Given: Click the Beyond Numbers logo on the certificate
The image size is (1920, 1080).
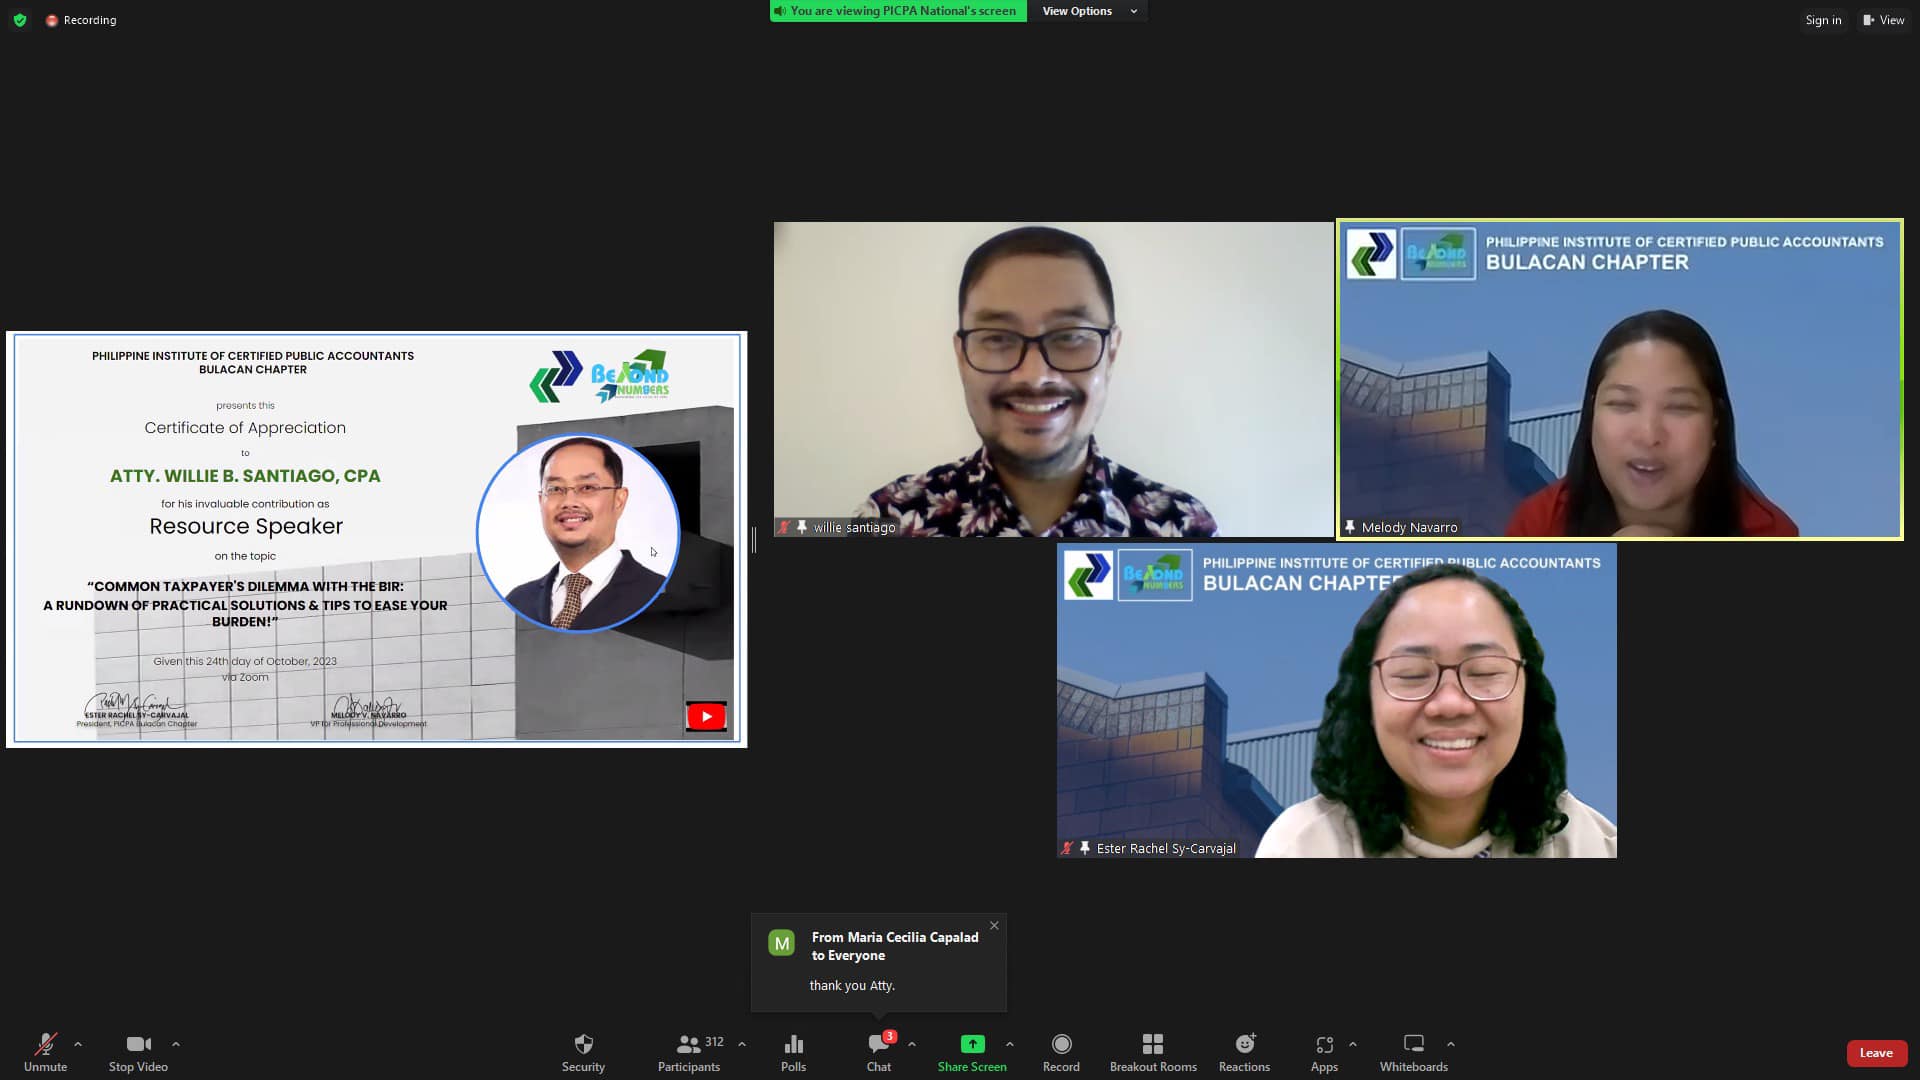Looking at the screenshot, I should pos(630,377).
